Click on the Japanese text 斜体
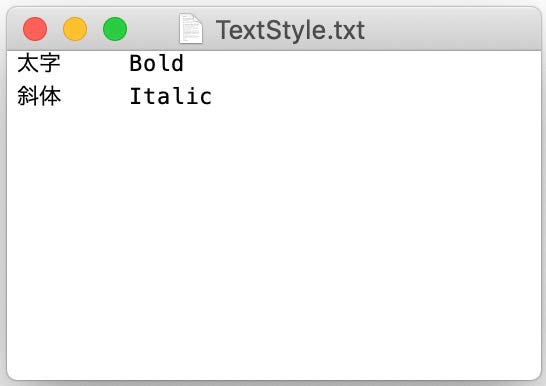 click(x=39, y=96)
